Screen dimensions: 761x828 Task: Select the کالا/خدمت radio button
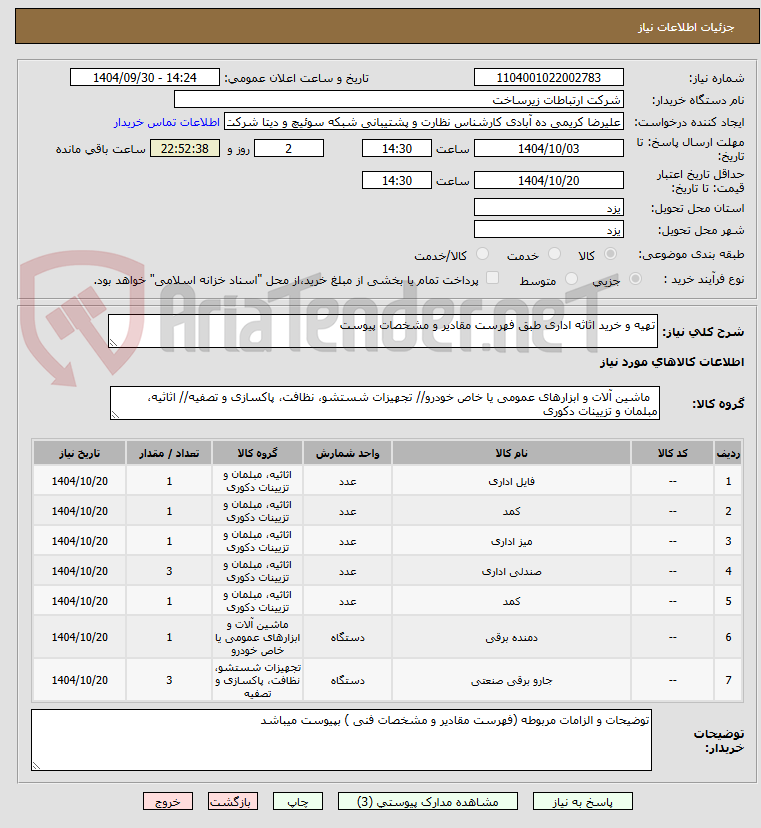(x=482, y=255)
